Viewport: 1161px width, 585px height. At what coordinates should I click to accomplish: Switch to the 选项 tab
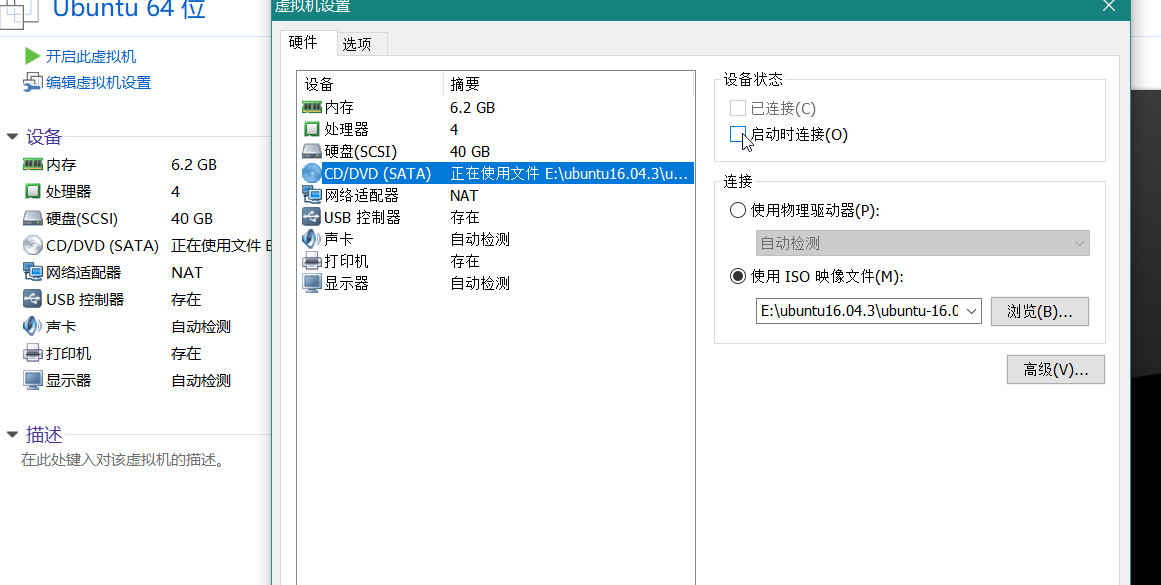point(359,43)
